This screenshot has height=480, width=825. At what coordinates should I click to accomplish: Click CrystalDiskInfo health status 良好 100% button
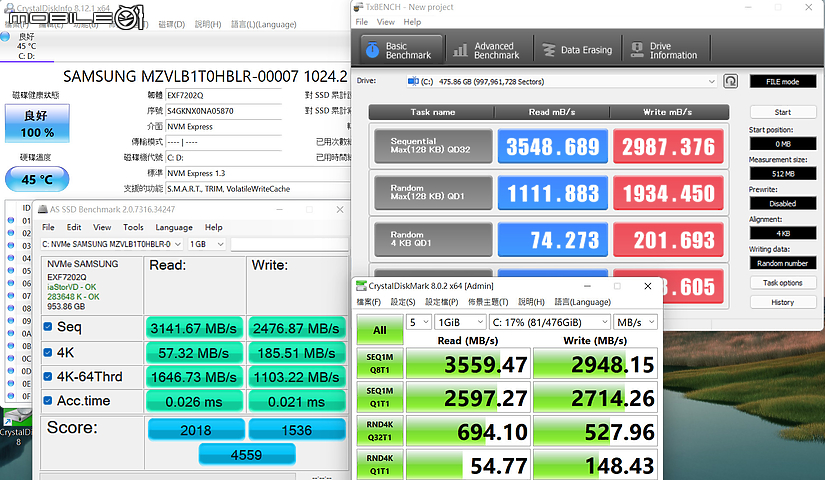[x=37, y=123]
